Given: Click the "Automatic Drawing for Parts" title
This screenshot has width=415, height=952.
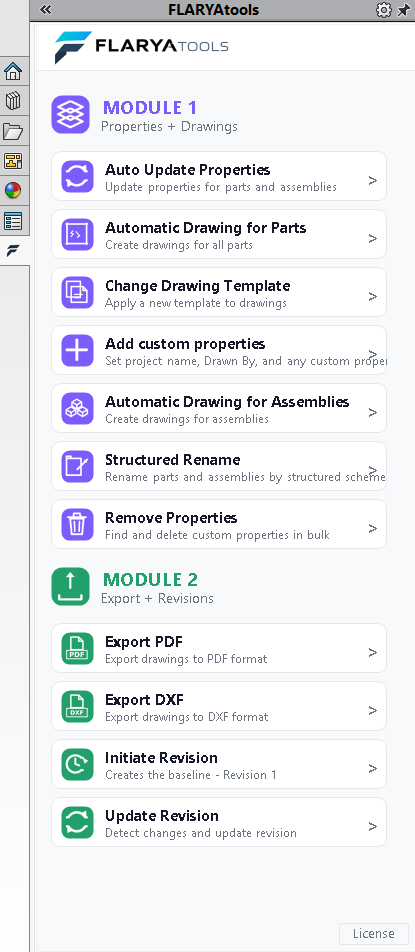Looking at the screenshot, I should [x=206, y=228].
